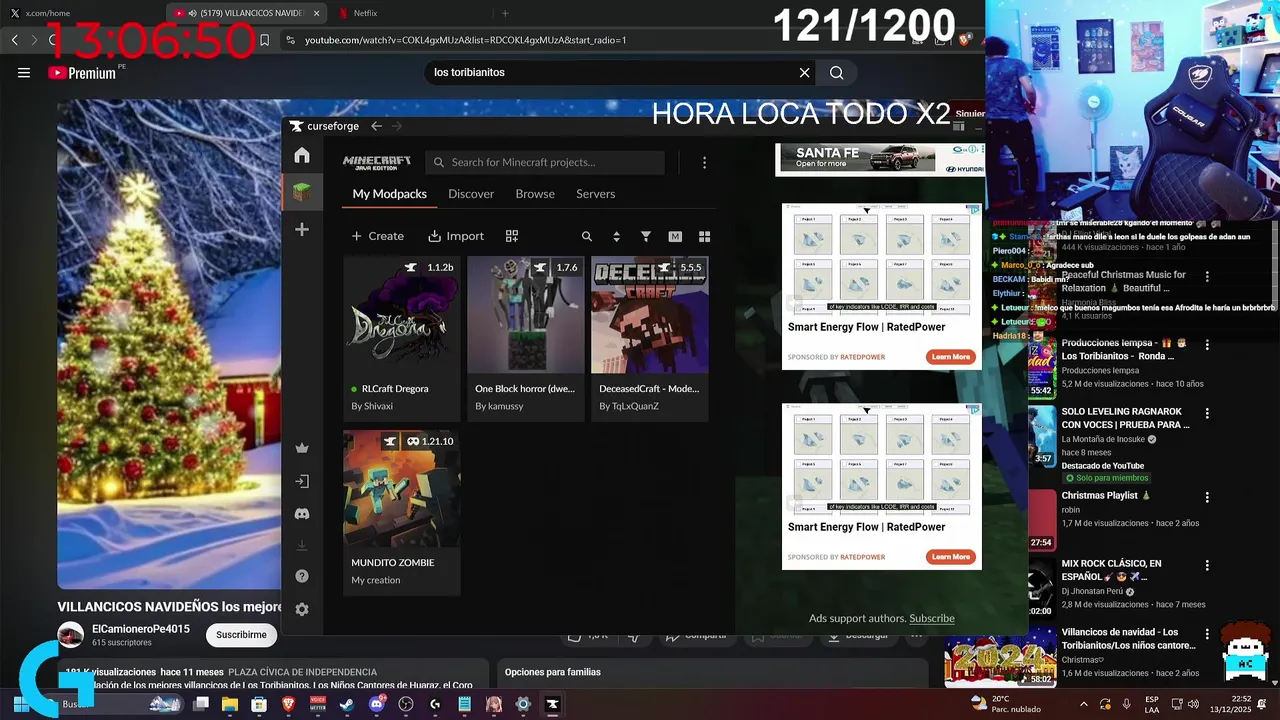Click the Suscribirme button on YouTube
This screenshot has height=720, width=1280.
point(242,634)
